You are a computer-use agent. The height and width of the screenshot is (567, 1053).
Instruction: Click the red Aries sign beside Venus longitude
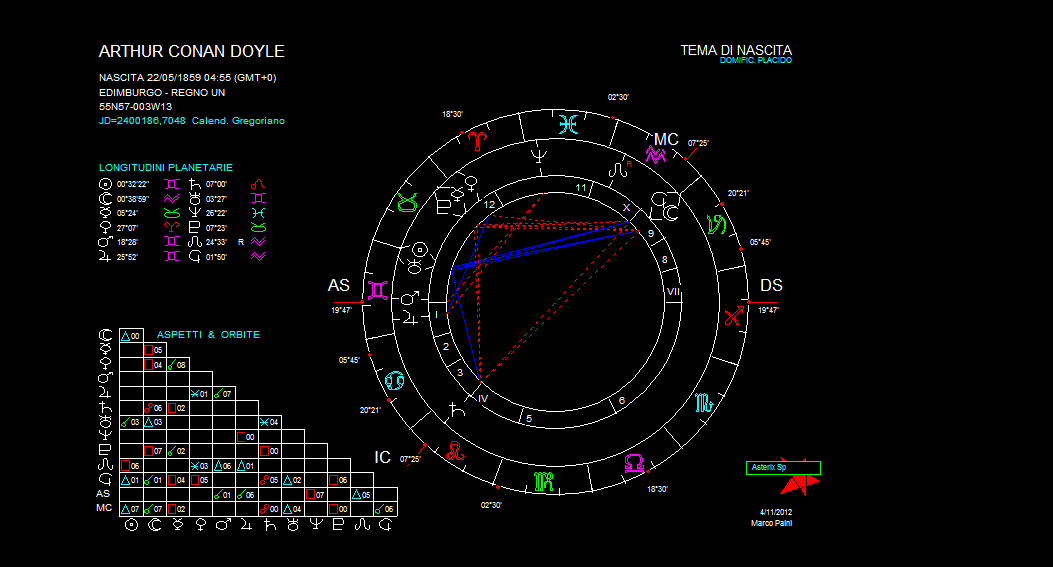tap(172, 227)
